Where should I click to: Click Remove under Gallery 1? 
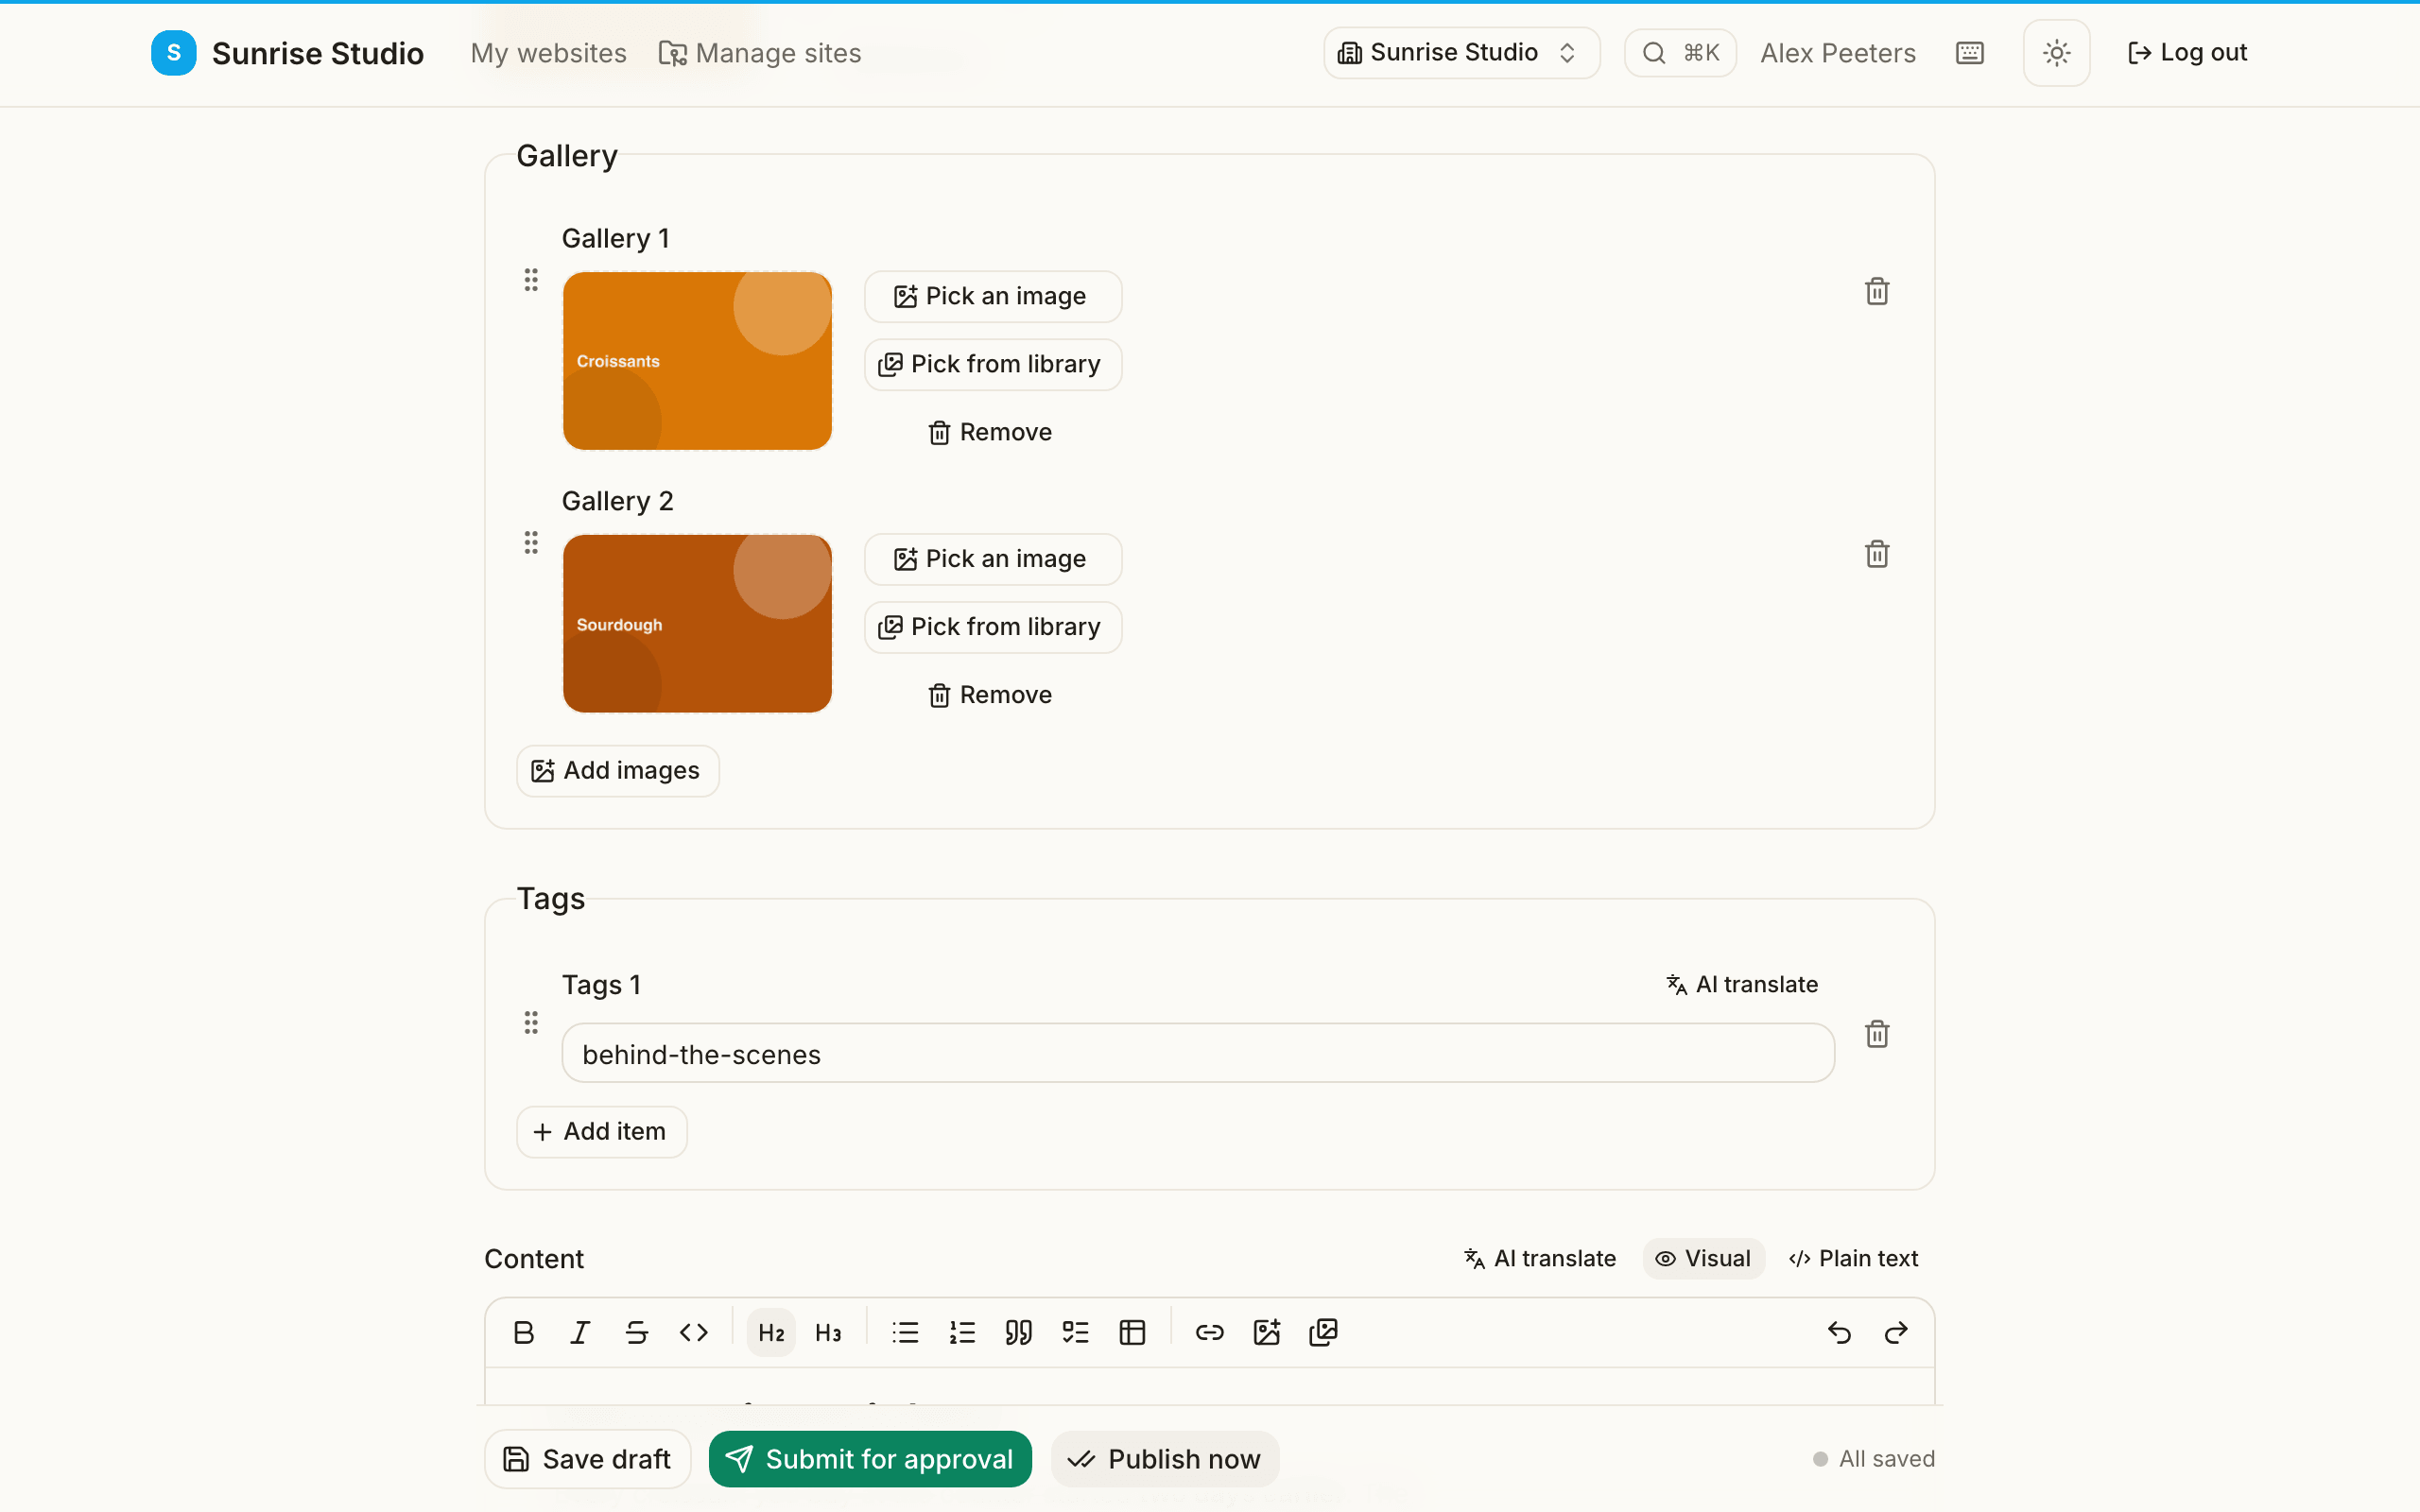pyautogui.click(x=990, y=432)
